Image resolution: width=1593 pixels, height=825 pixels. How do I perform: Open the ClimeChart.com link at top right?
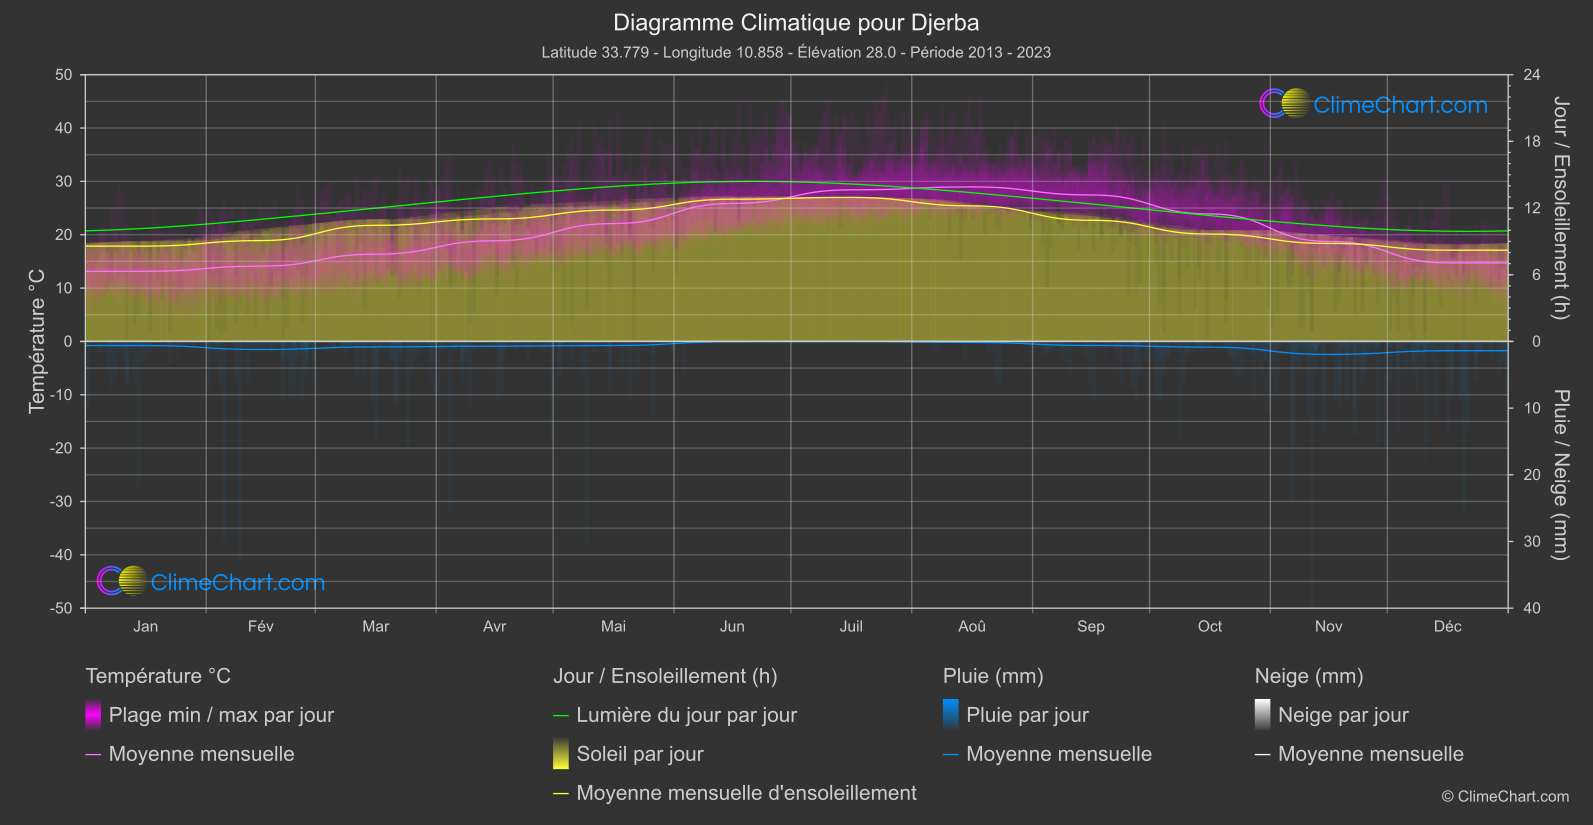[x=1400, y=105]
